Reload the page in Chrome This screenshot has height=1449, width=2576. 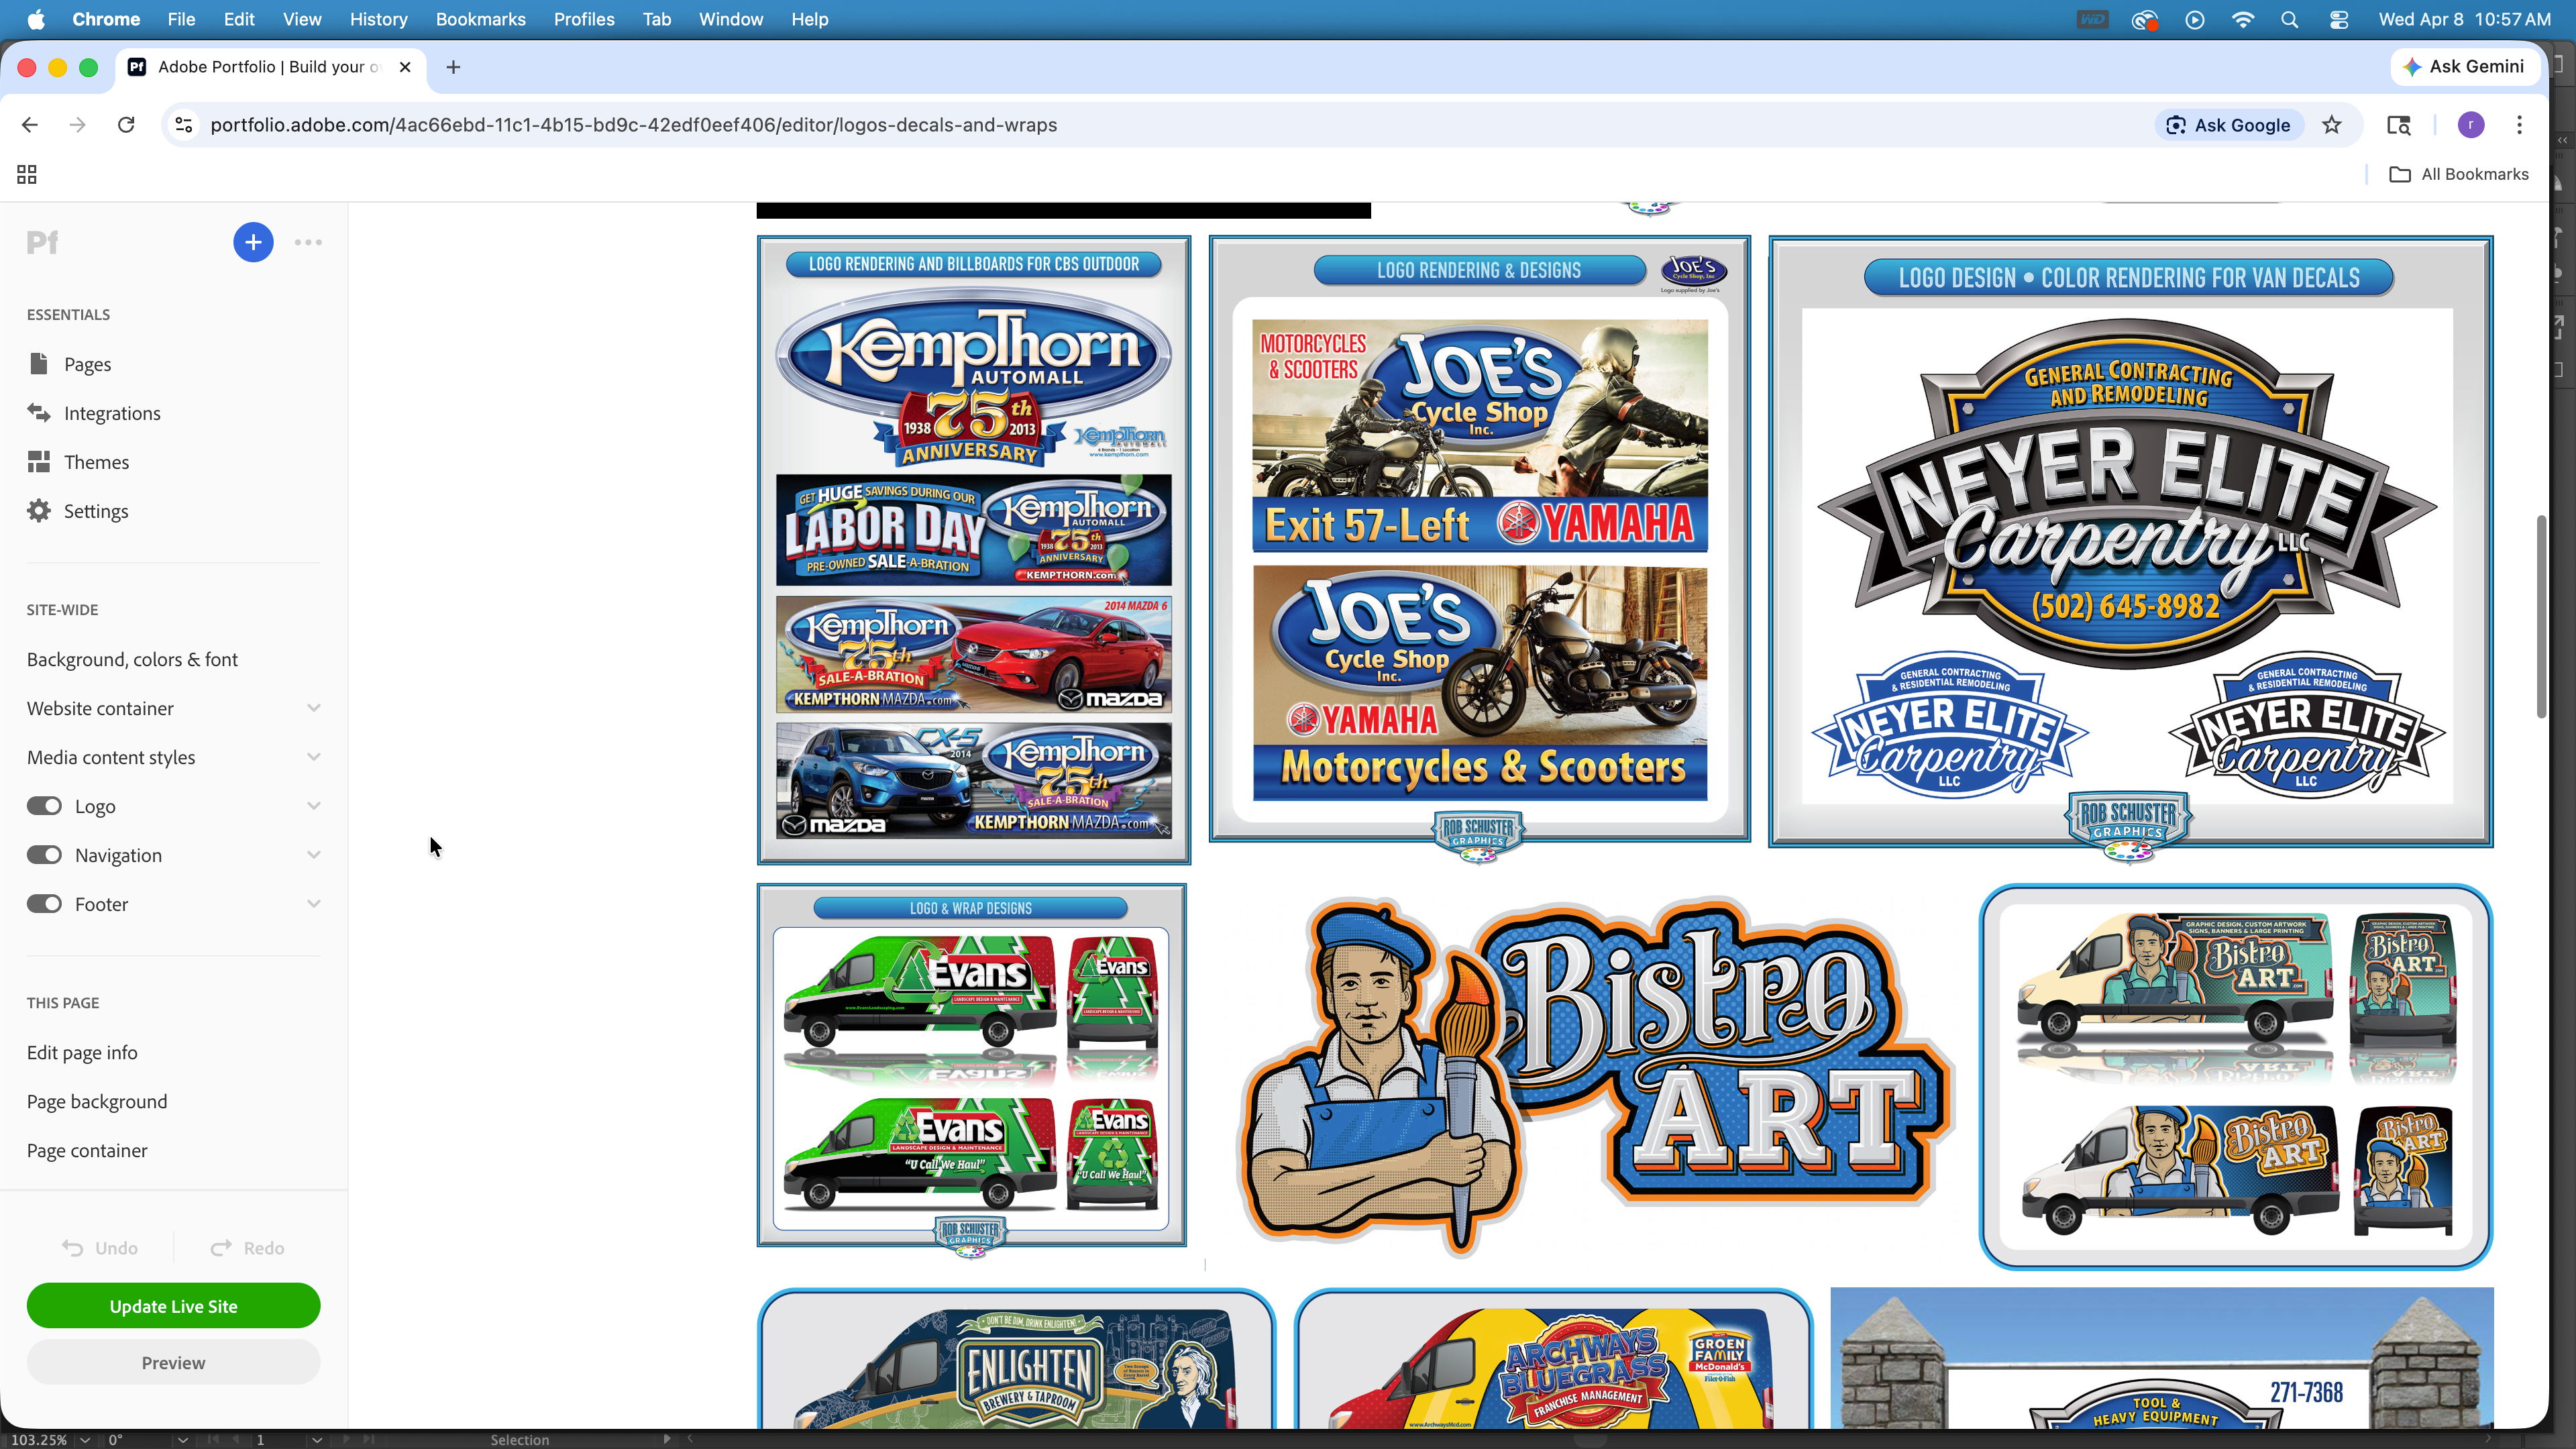[126, 125]
